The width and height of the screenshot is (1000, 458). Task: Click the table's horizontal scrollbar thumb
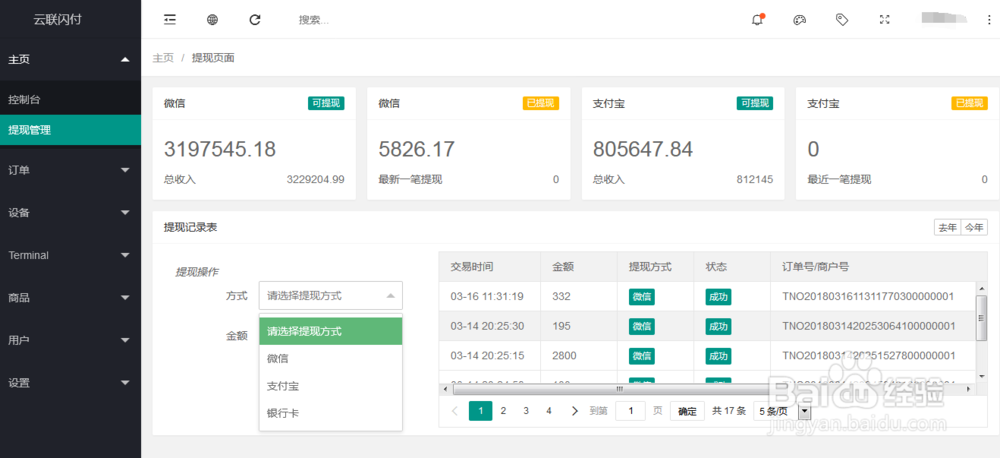(617, 388)
